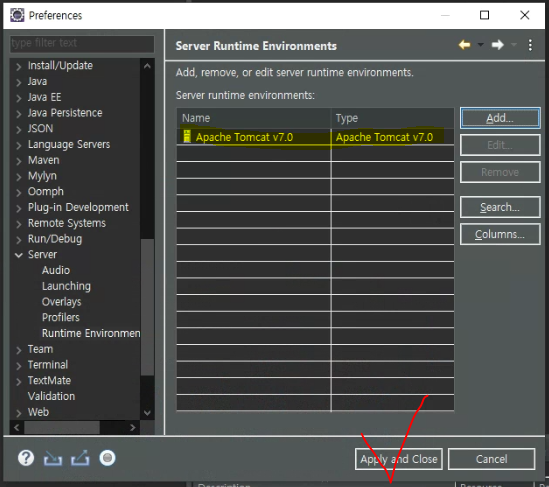Click the tree horizontal scrollbar thumb
Viewport: 549px width, 487px height.
point(62,427)
